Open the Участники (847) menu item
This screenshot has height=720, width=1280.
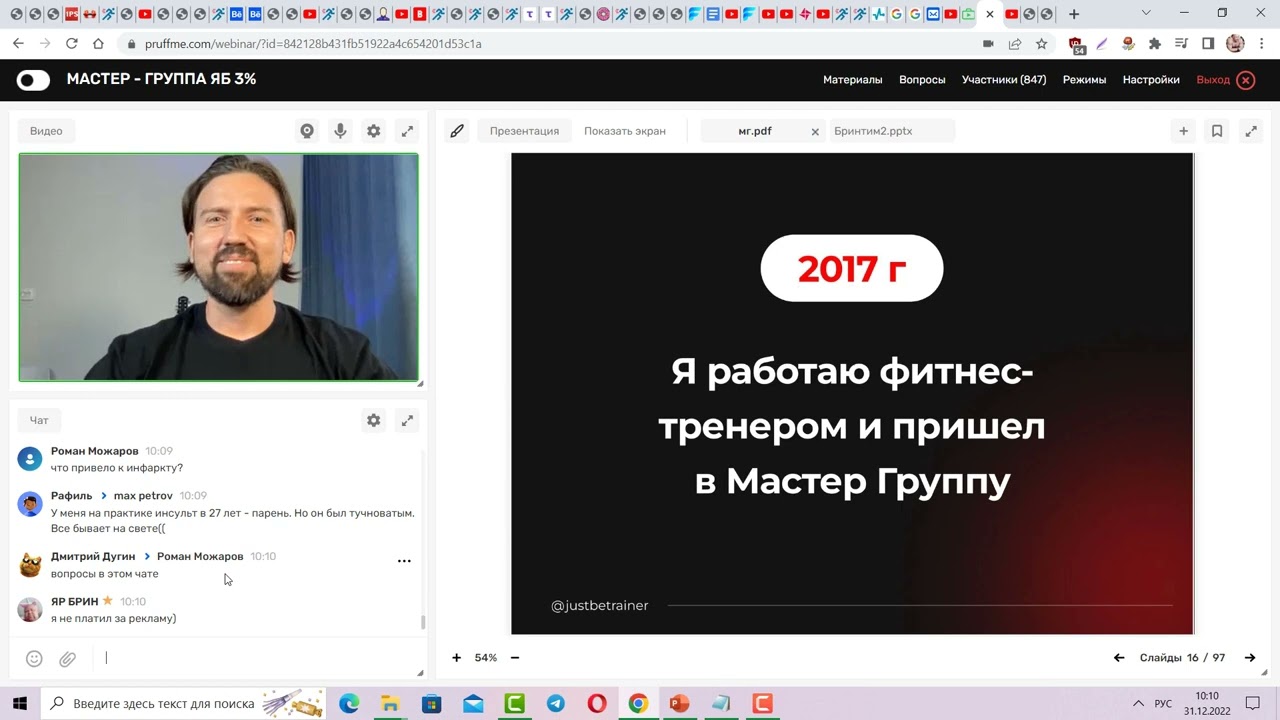[x=1004, y=79]
